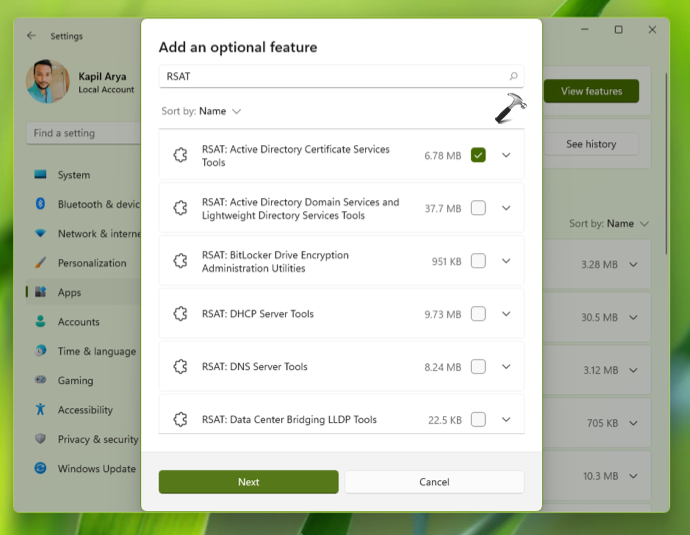
Task: Click the System icon in sidebar
Action: click(41, 175)
